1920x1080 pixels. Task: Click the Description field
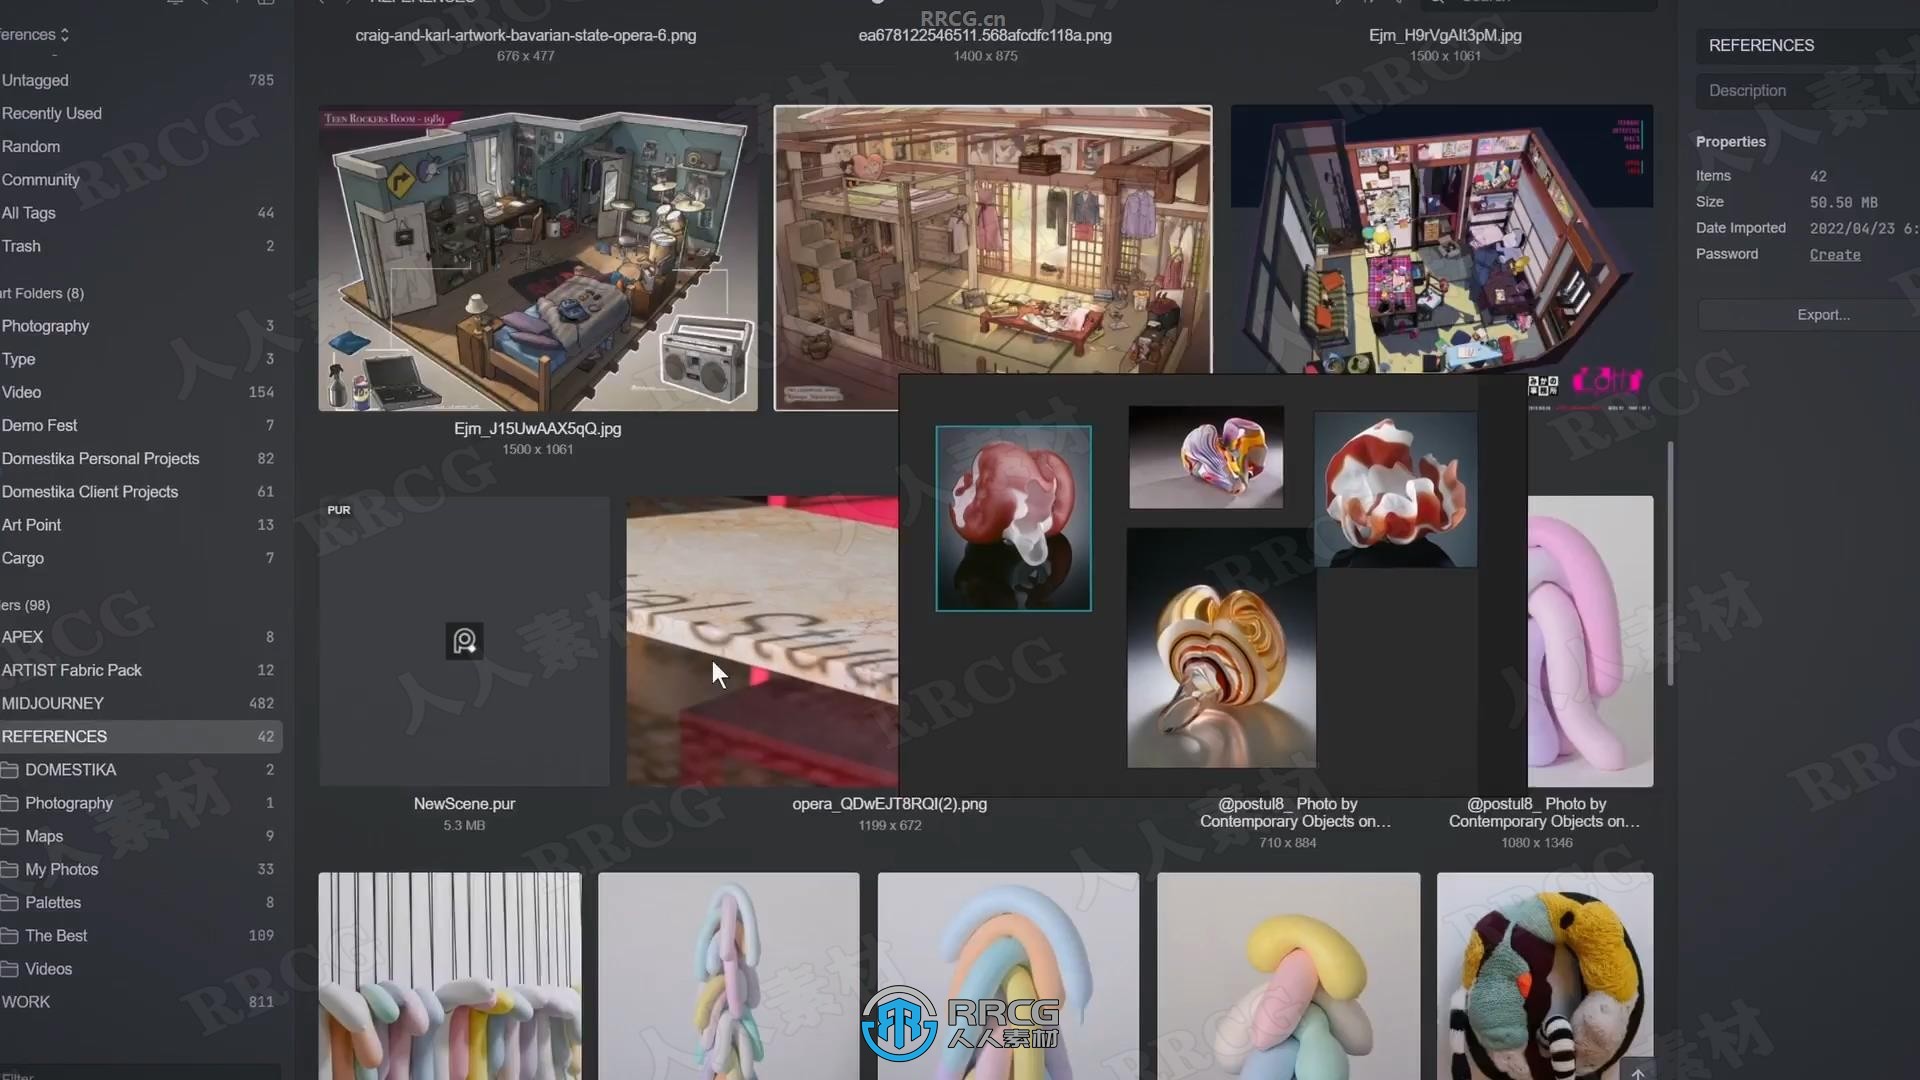click(x=1808, y=90)
